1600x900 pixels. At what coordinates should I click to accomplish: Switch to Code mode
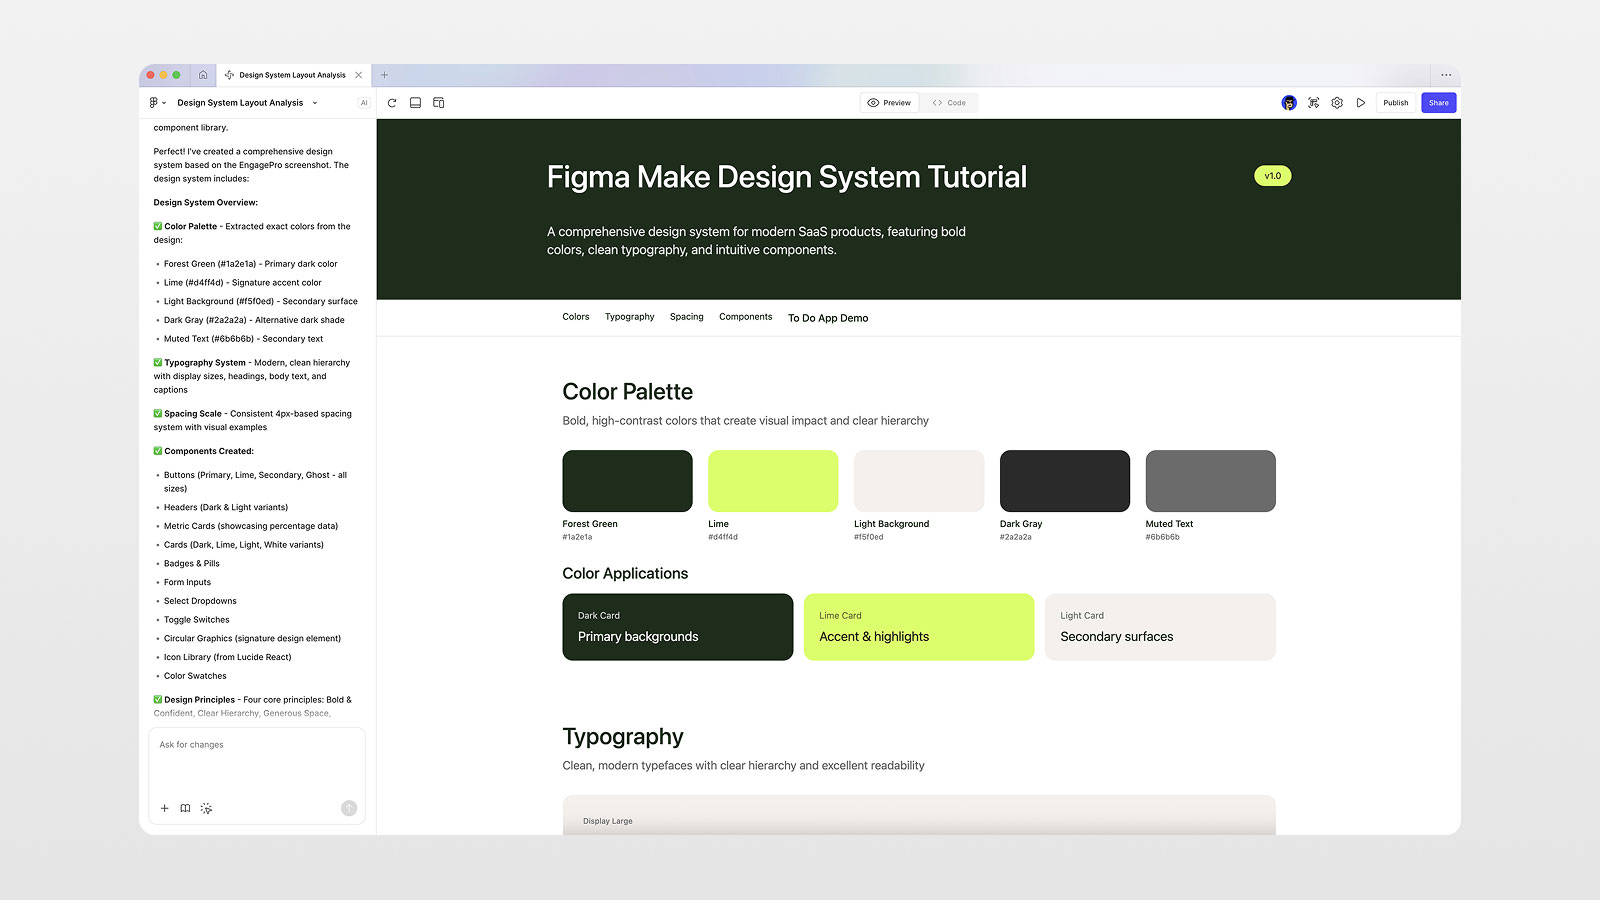click(949, 102)
